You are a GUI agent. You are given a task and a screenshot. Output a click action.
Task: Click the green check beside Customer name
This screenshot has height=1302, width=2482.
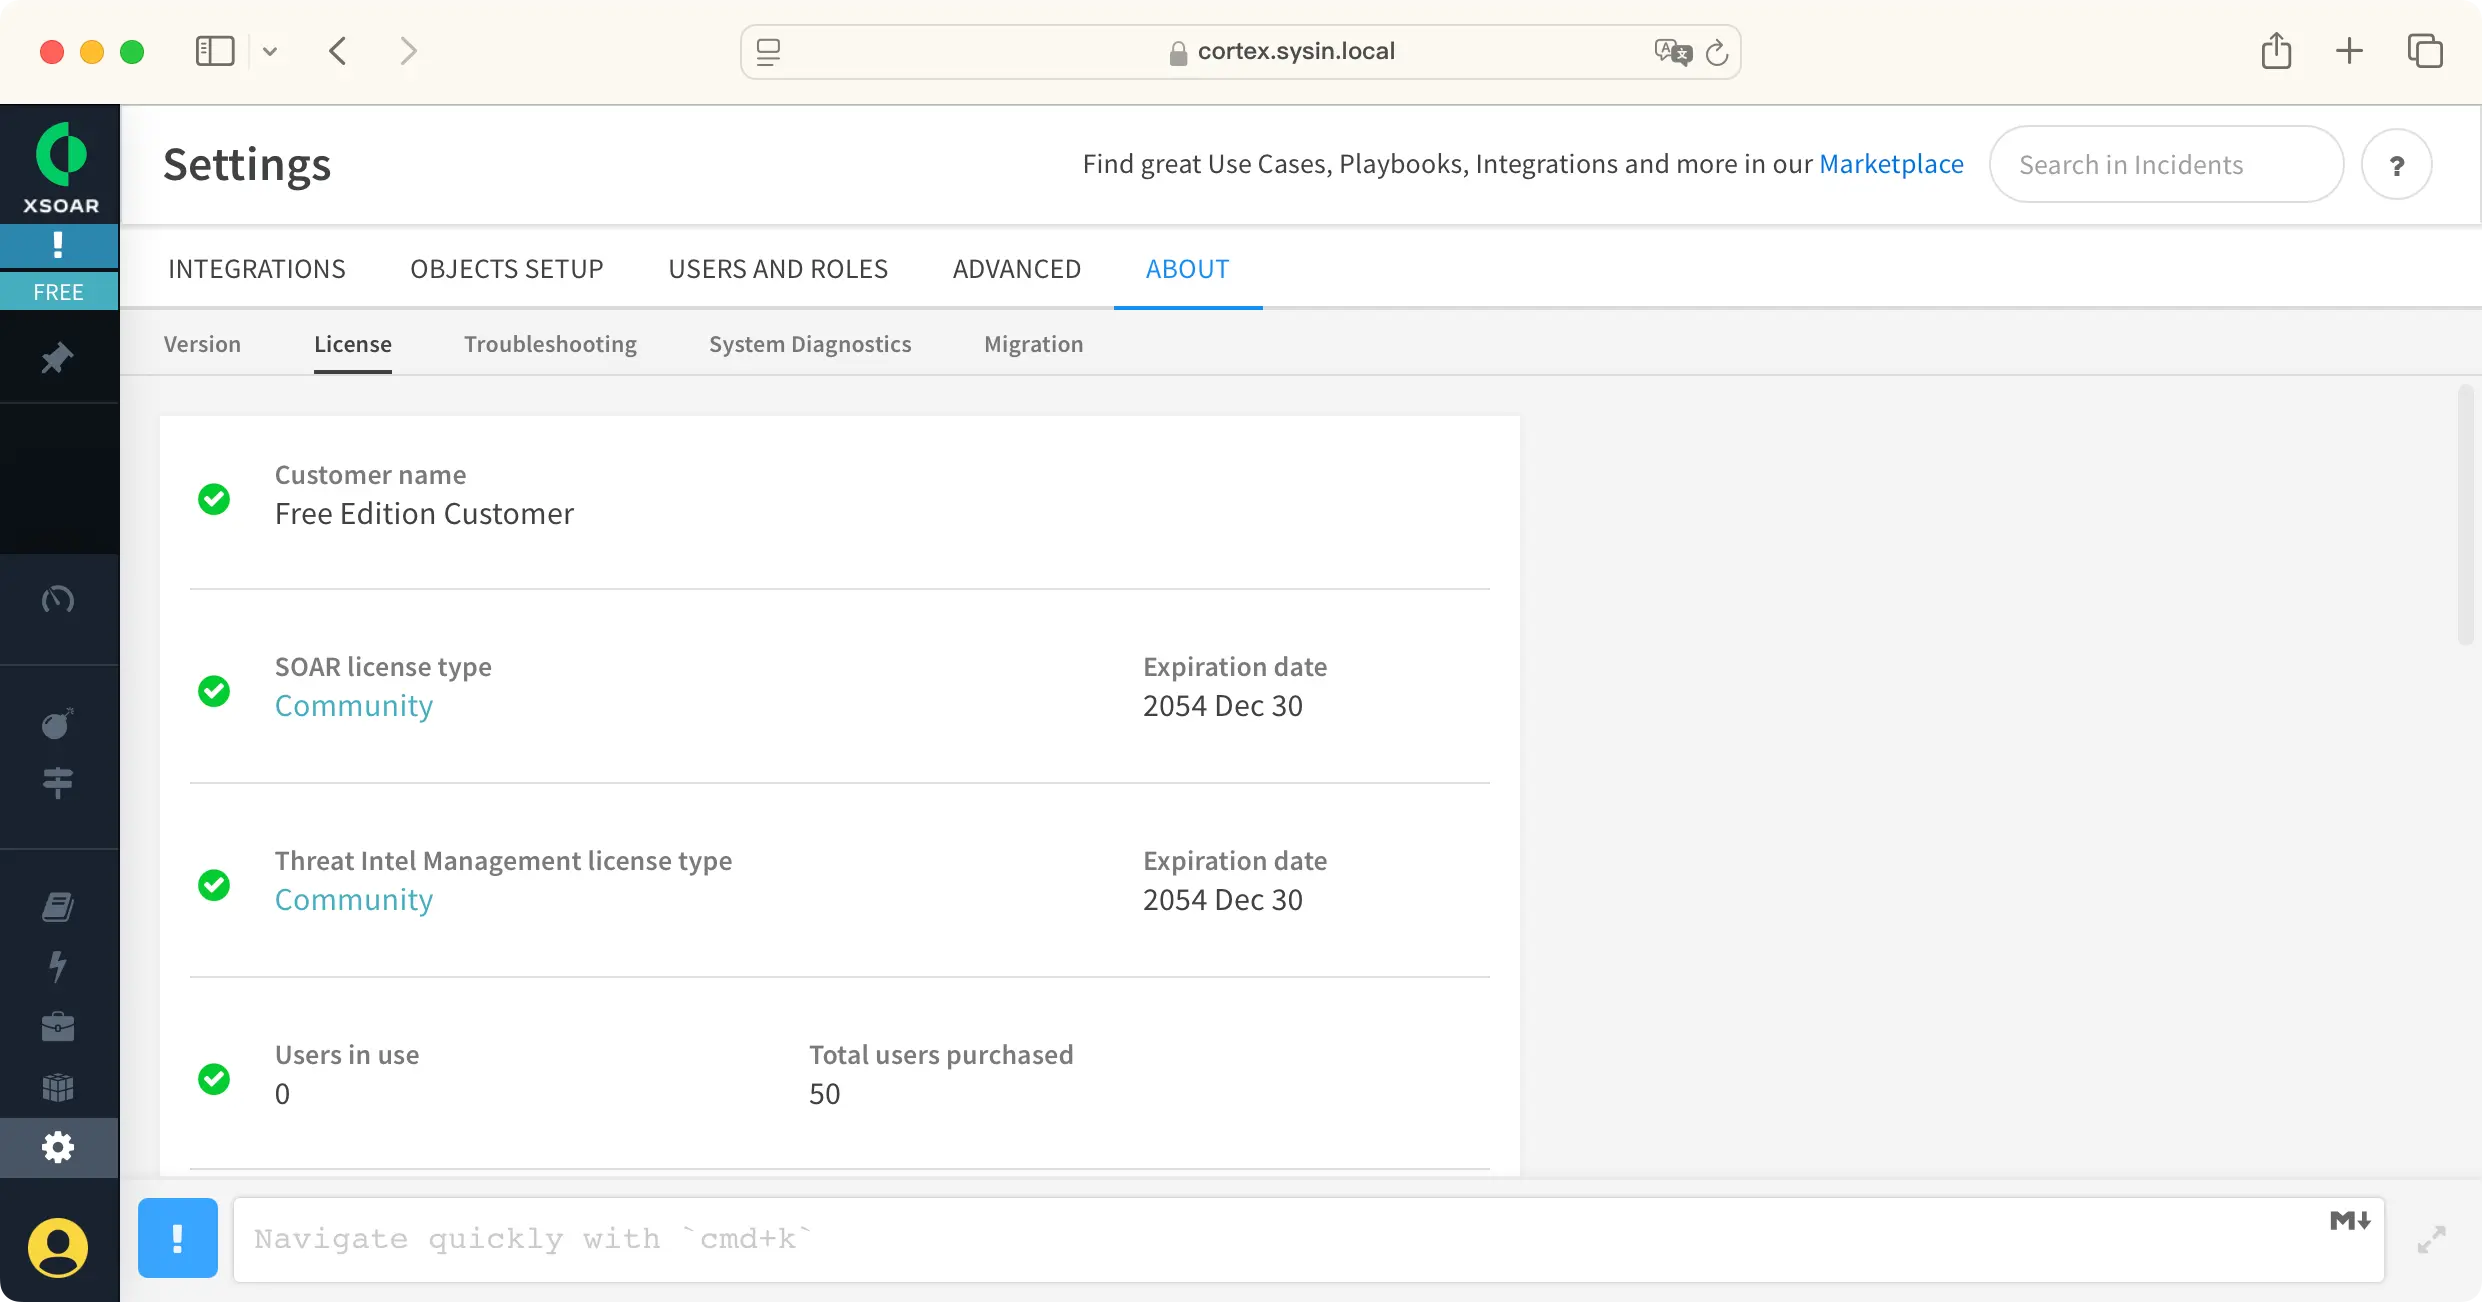click(214, 499)
